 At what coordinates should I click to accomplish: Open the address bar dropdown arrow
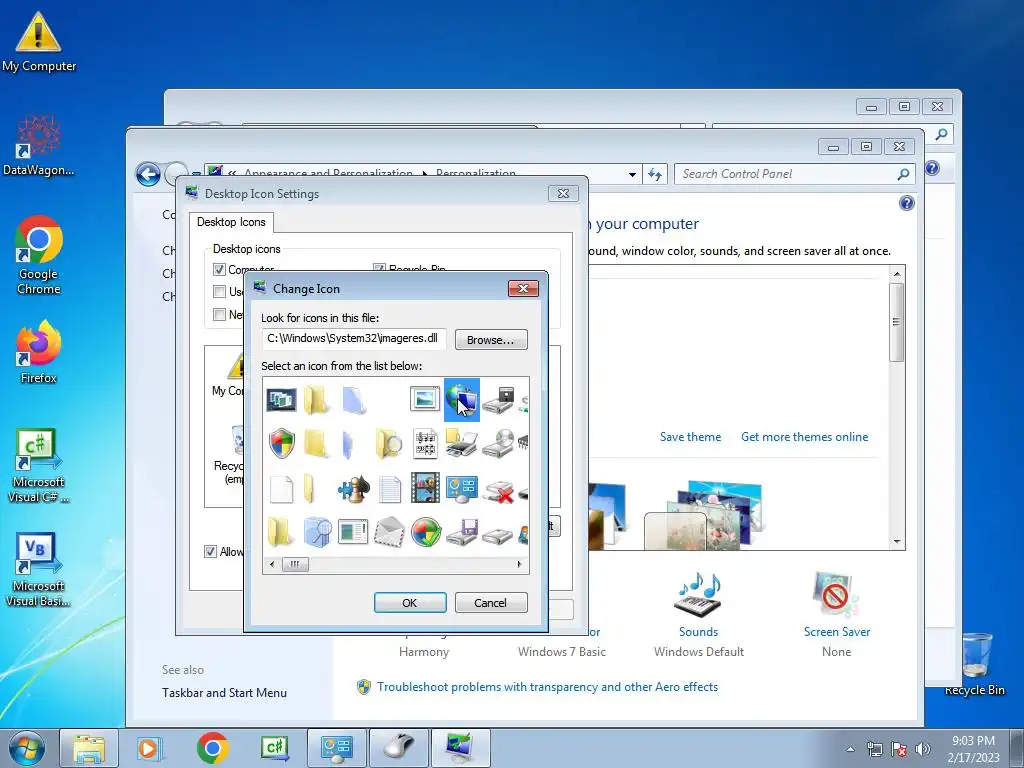pyautogui.click(x=632, y=174)
